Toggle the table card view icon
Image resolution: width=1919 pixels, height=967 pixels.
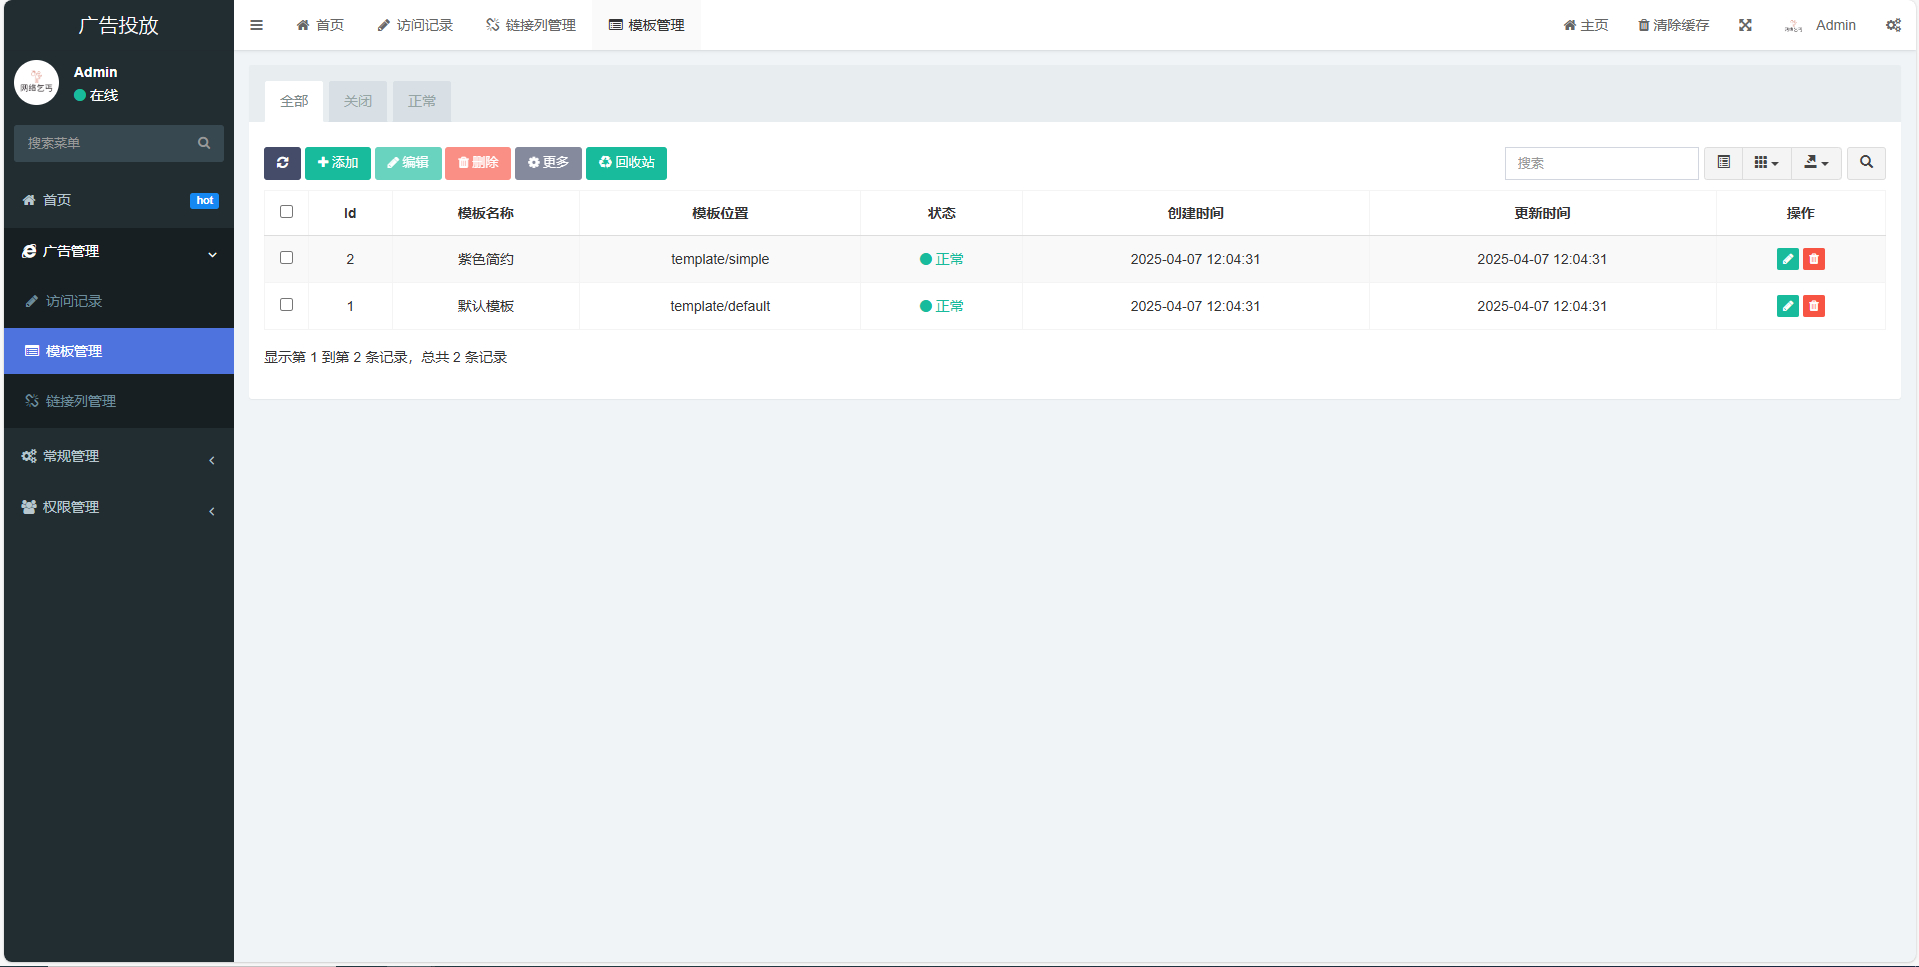click(1723, 163)
